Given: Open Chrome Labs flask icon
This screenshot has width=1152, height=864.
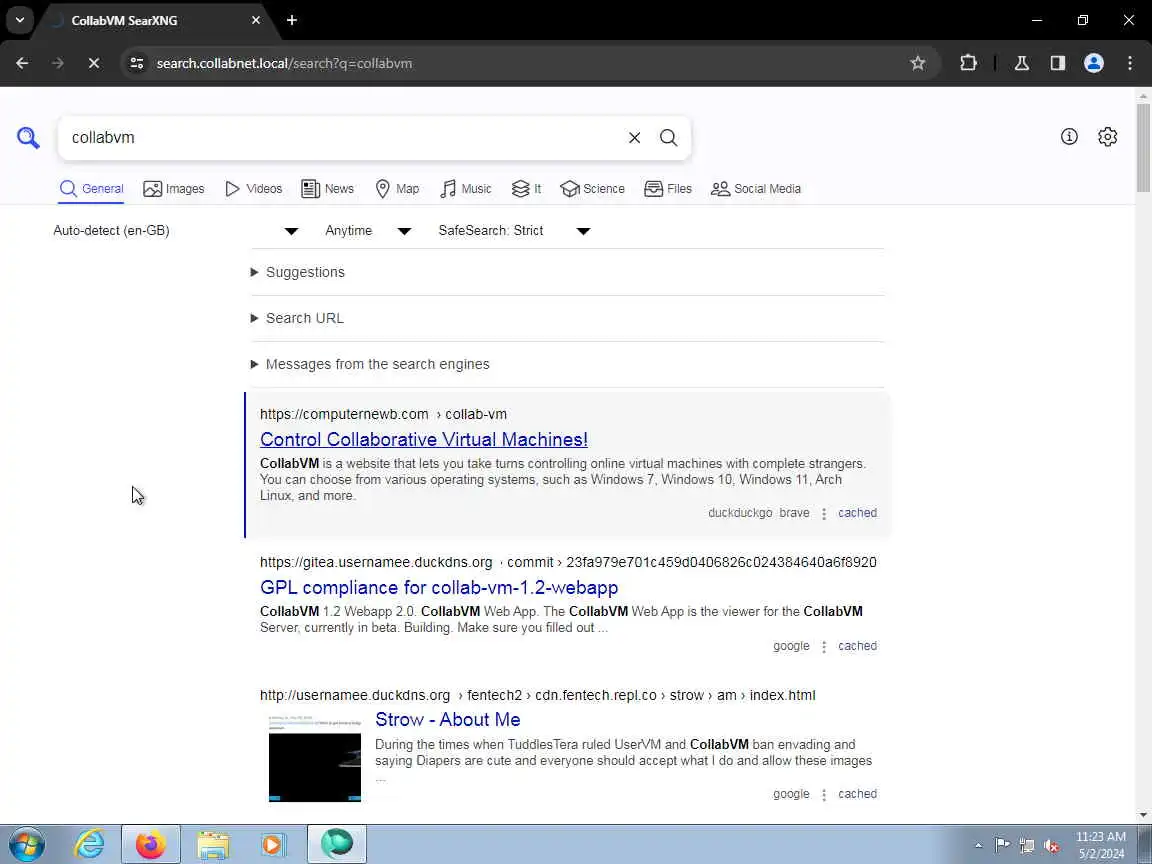Looking at the screenshot, I should pyautogui.click(x=1021, y=63).
